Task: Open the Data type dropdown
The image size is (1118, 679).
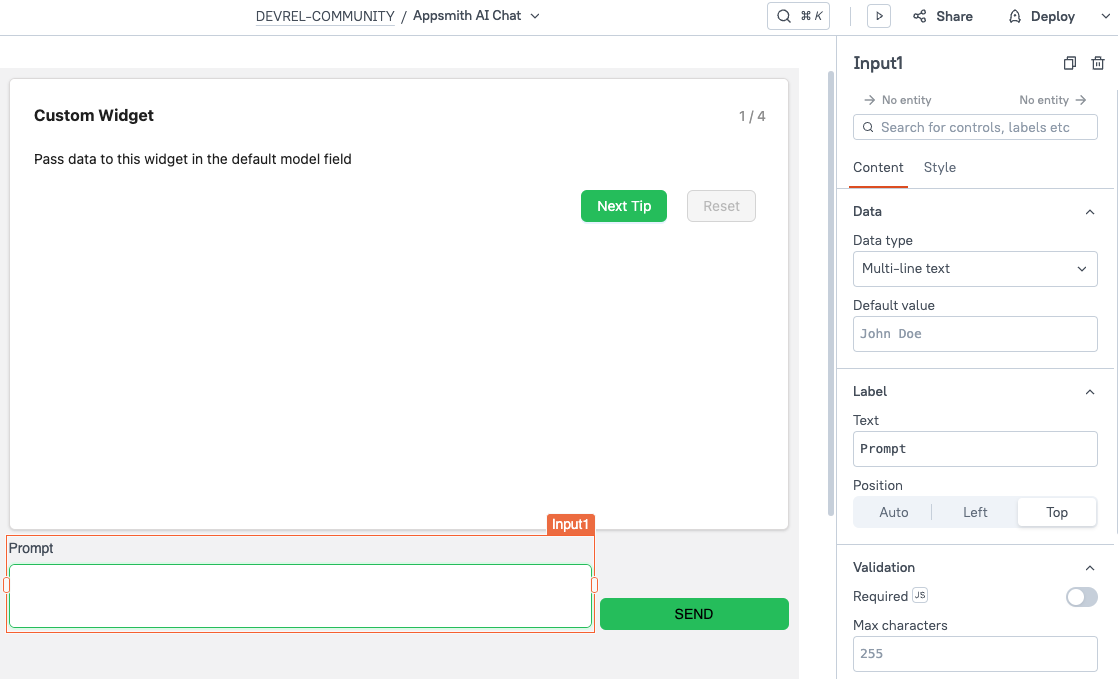Action: pos(975,268)
